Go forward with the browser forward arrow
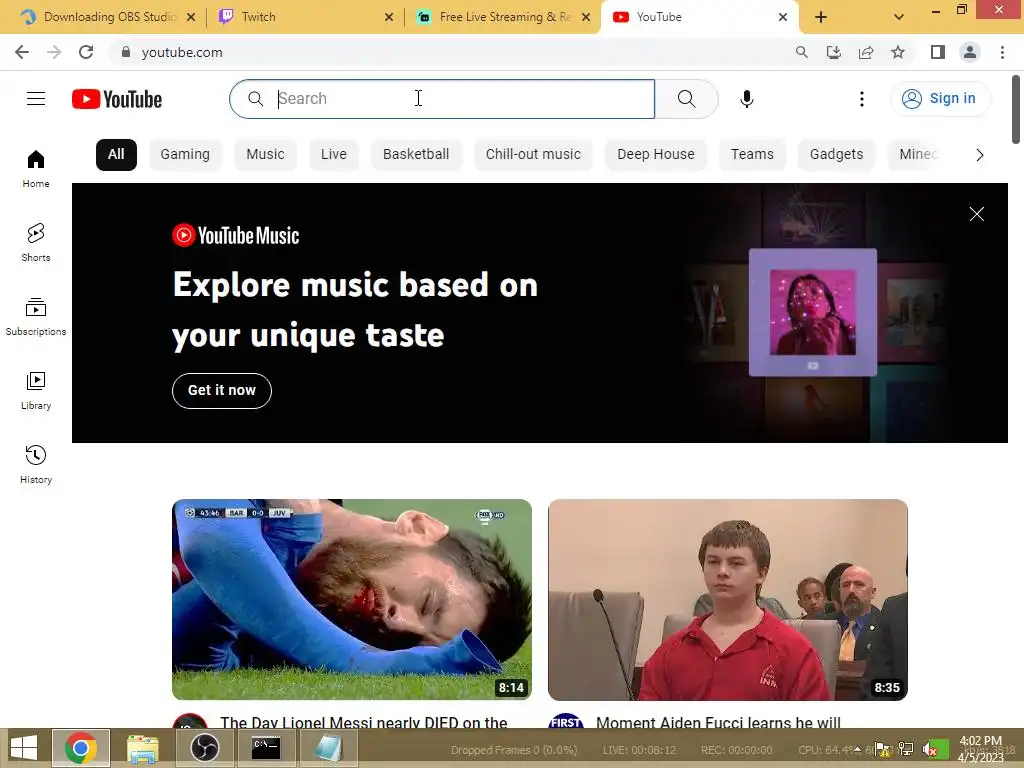 54,52
